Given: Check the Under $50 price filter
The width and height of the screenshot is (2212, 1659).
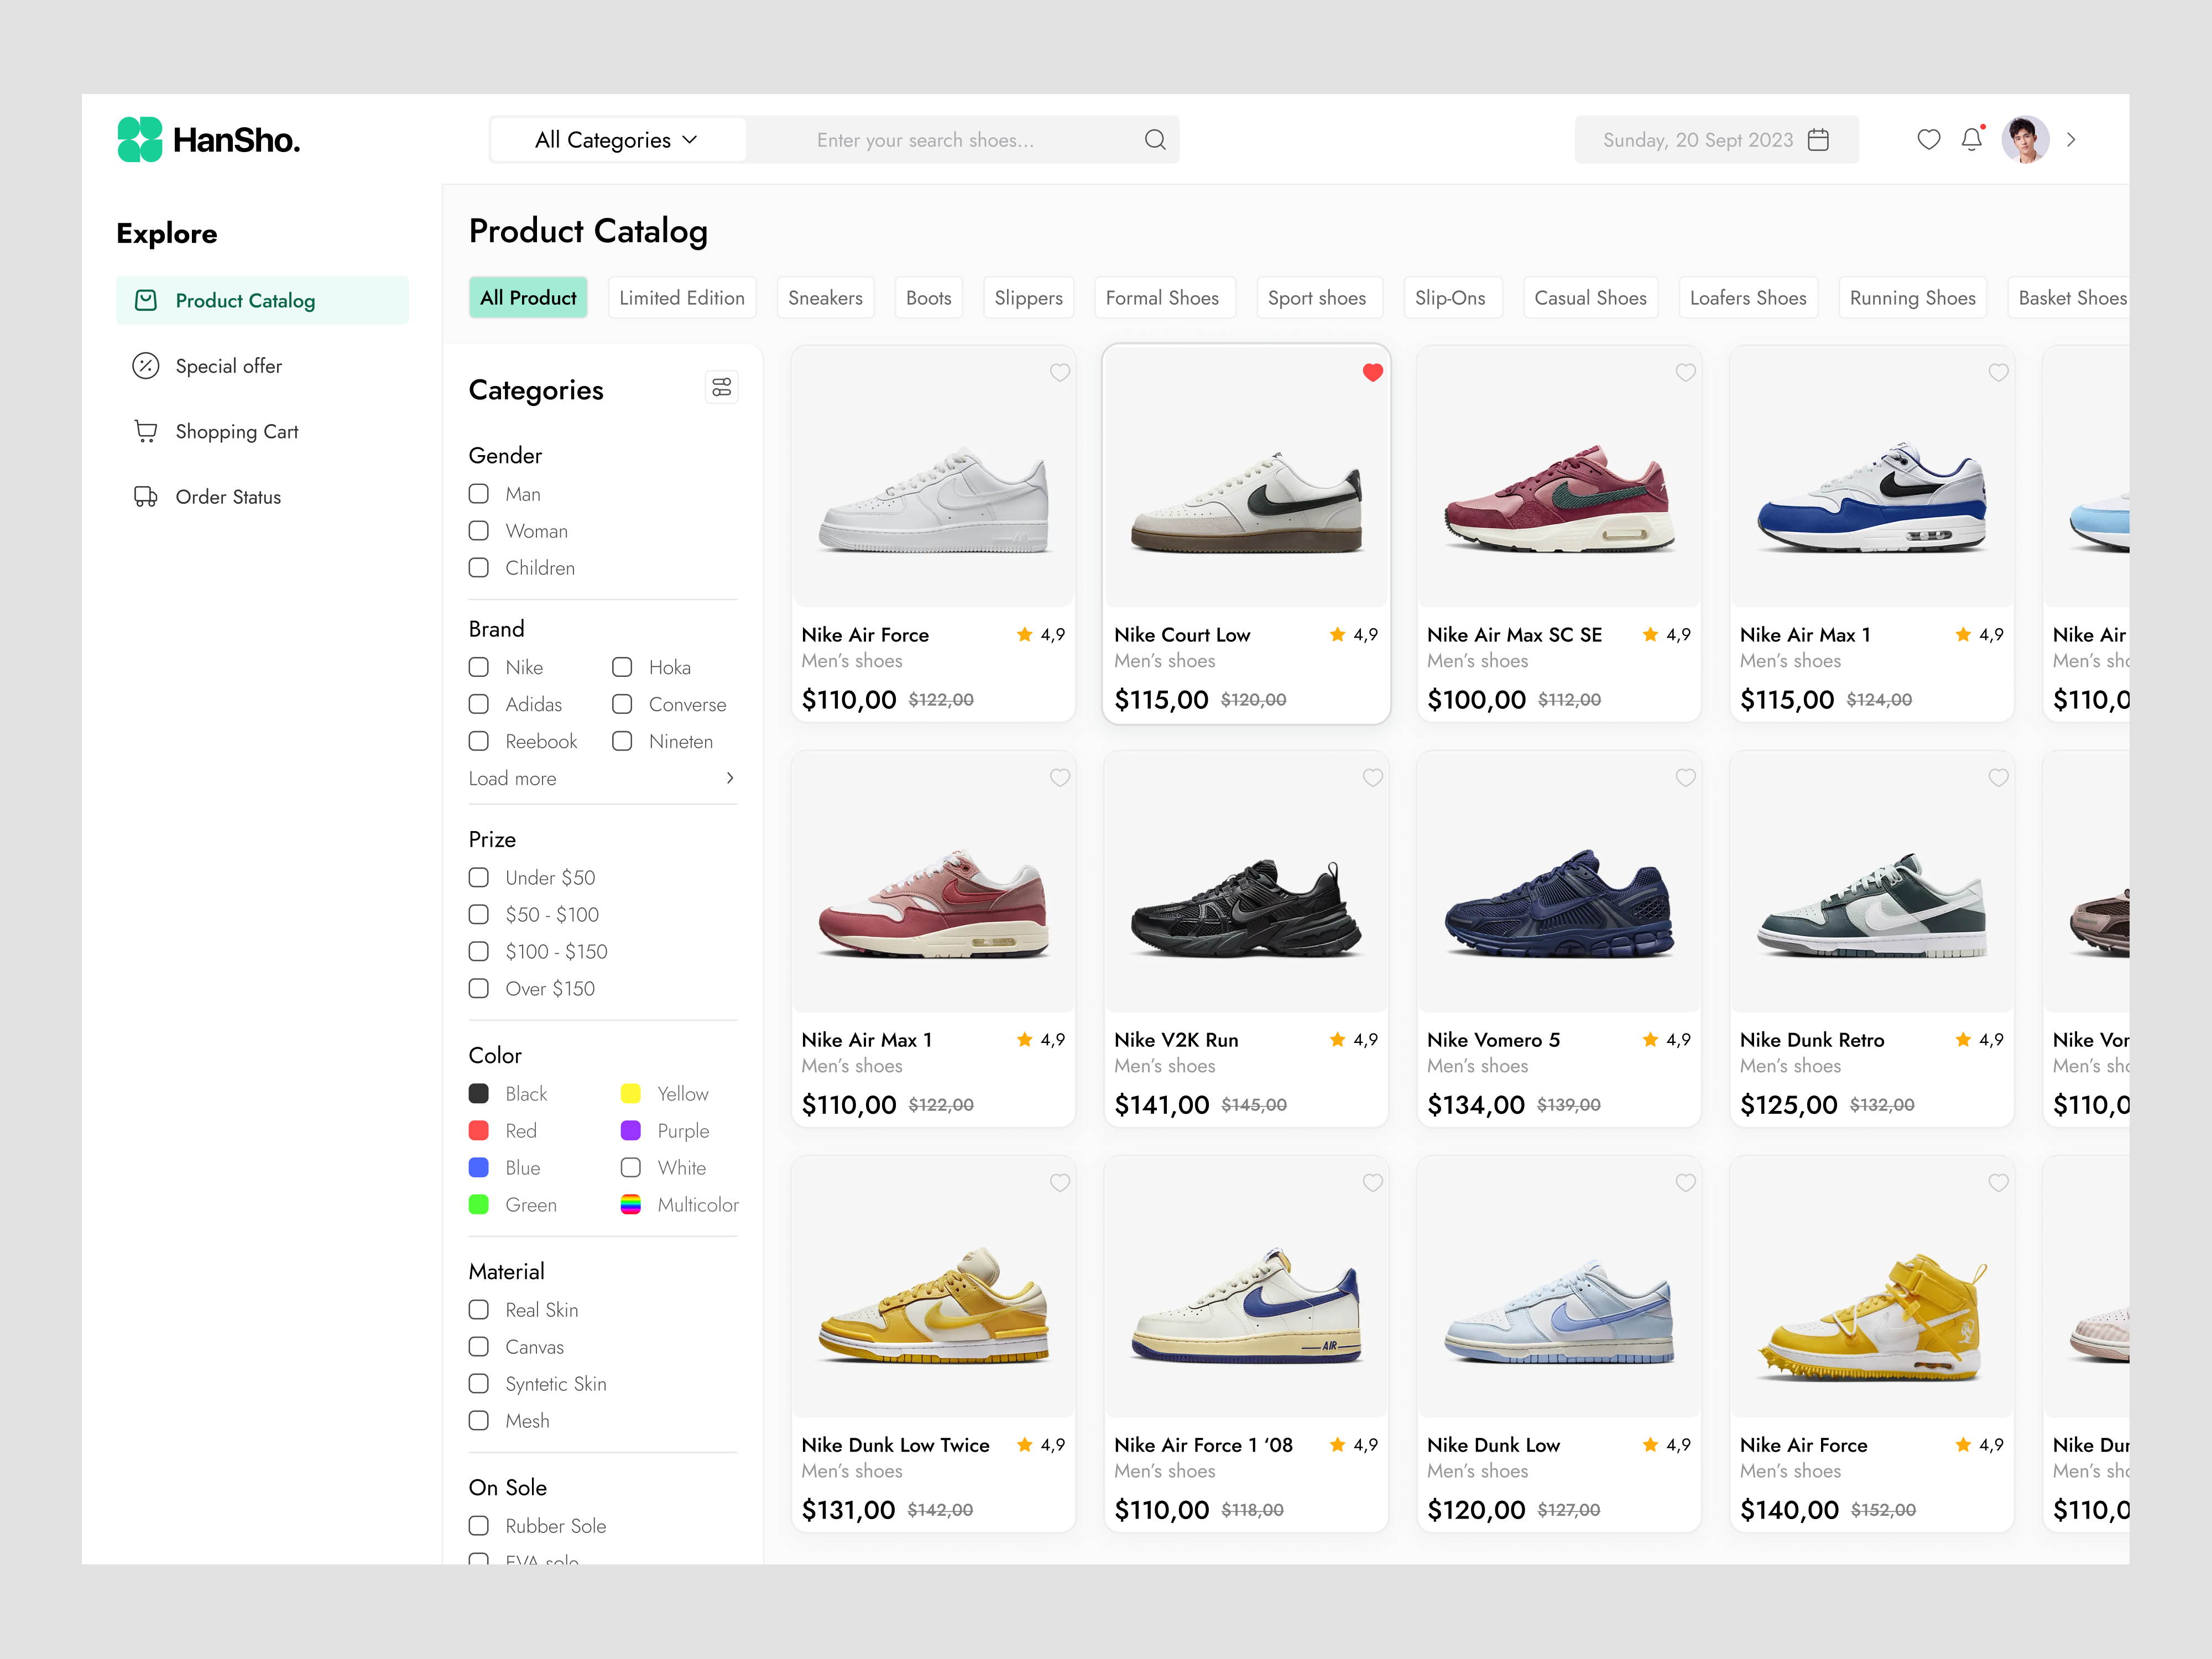Looking at the screenshot, I should click(478, 877).
